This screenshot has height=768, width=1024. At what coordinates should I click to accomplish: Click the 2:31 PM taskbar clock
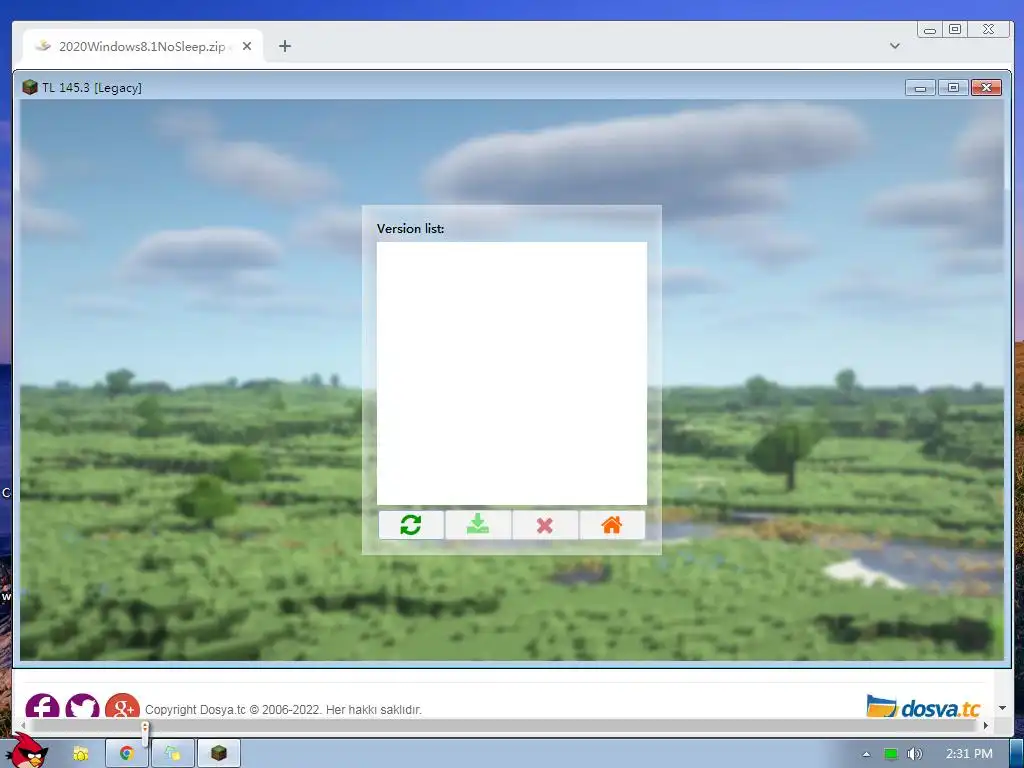(x=969, y=754)
